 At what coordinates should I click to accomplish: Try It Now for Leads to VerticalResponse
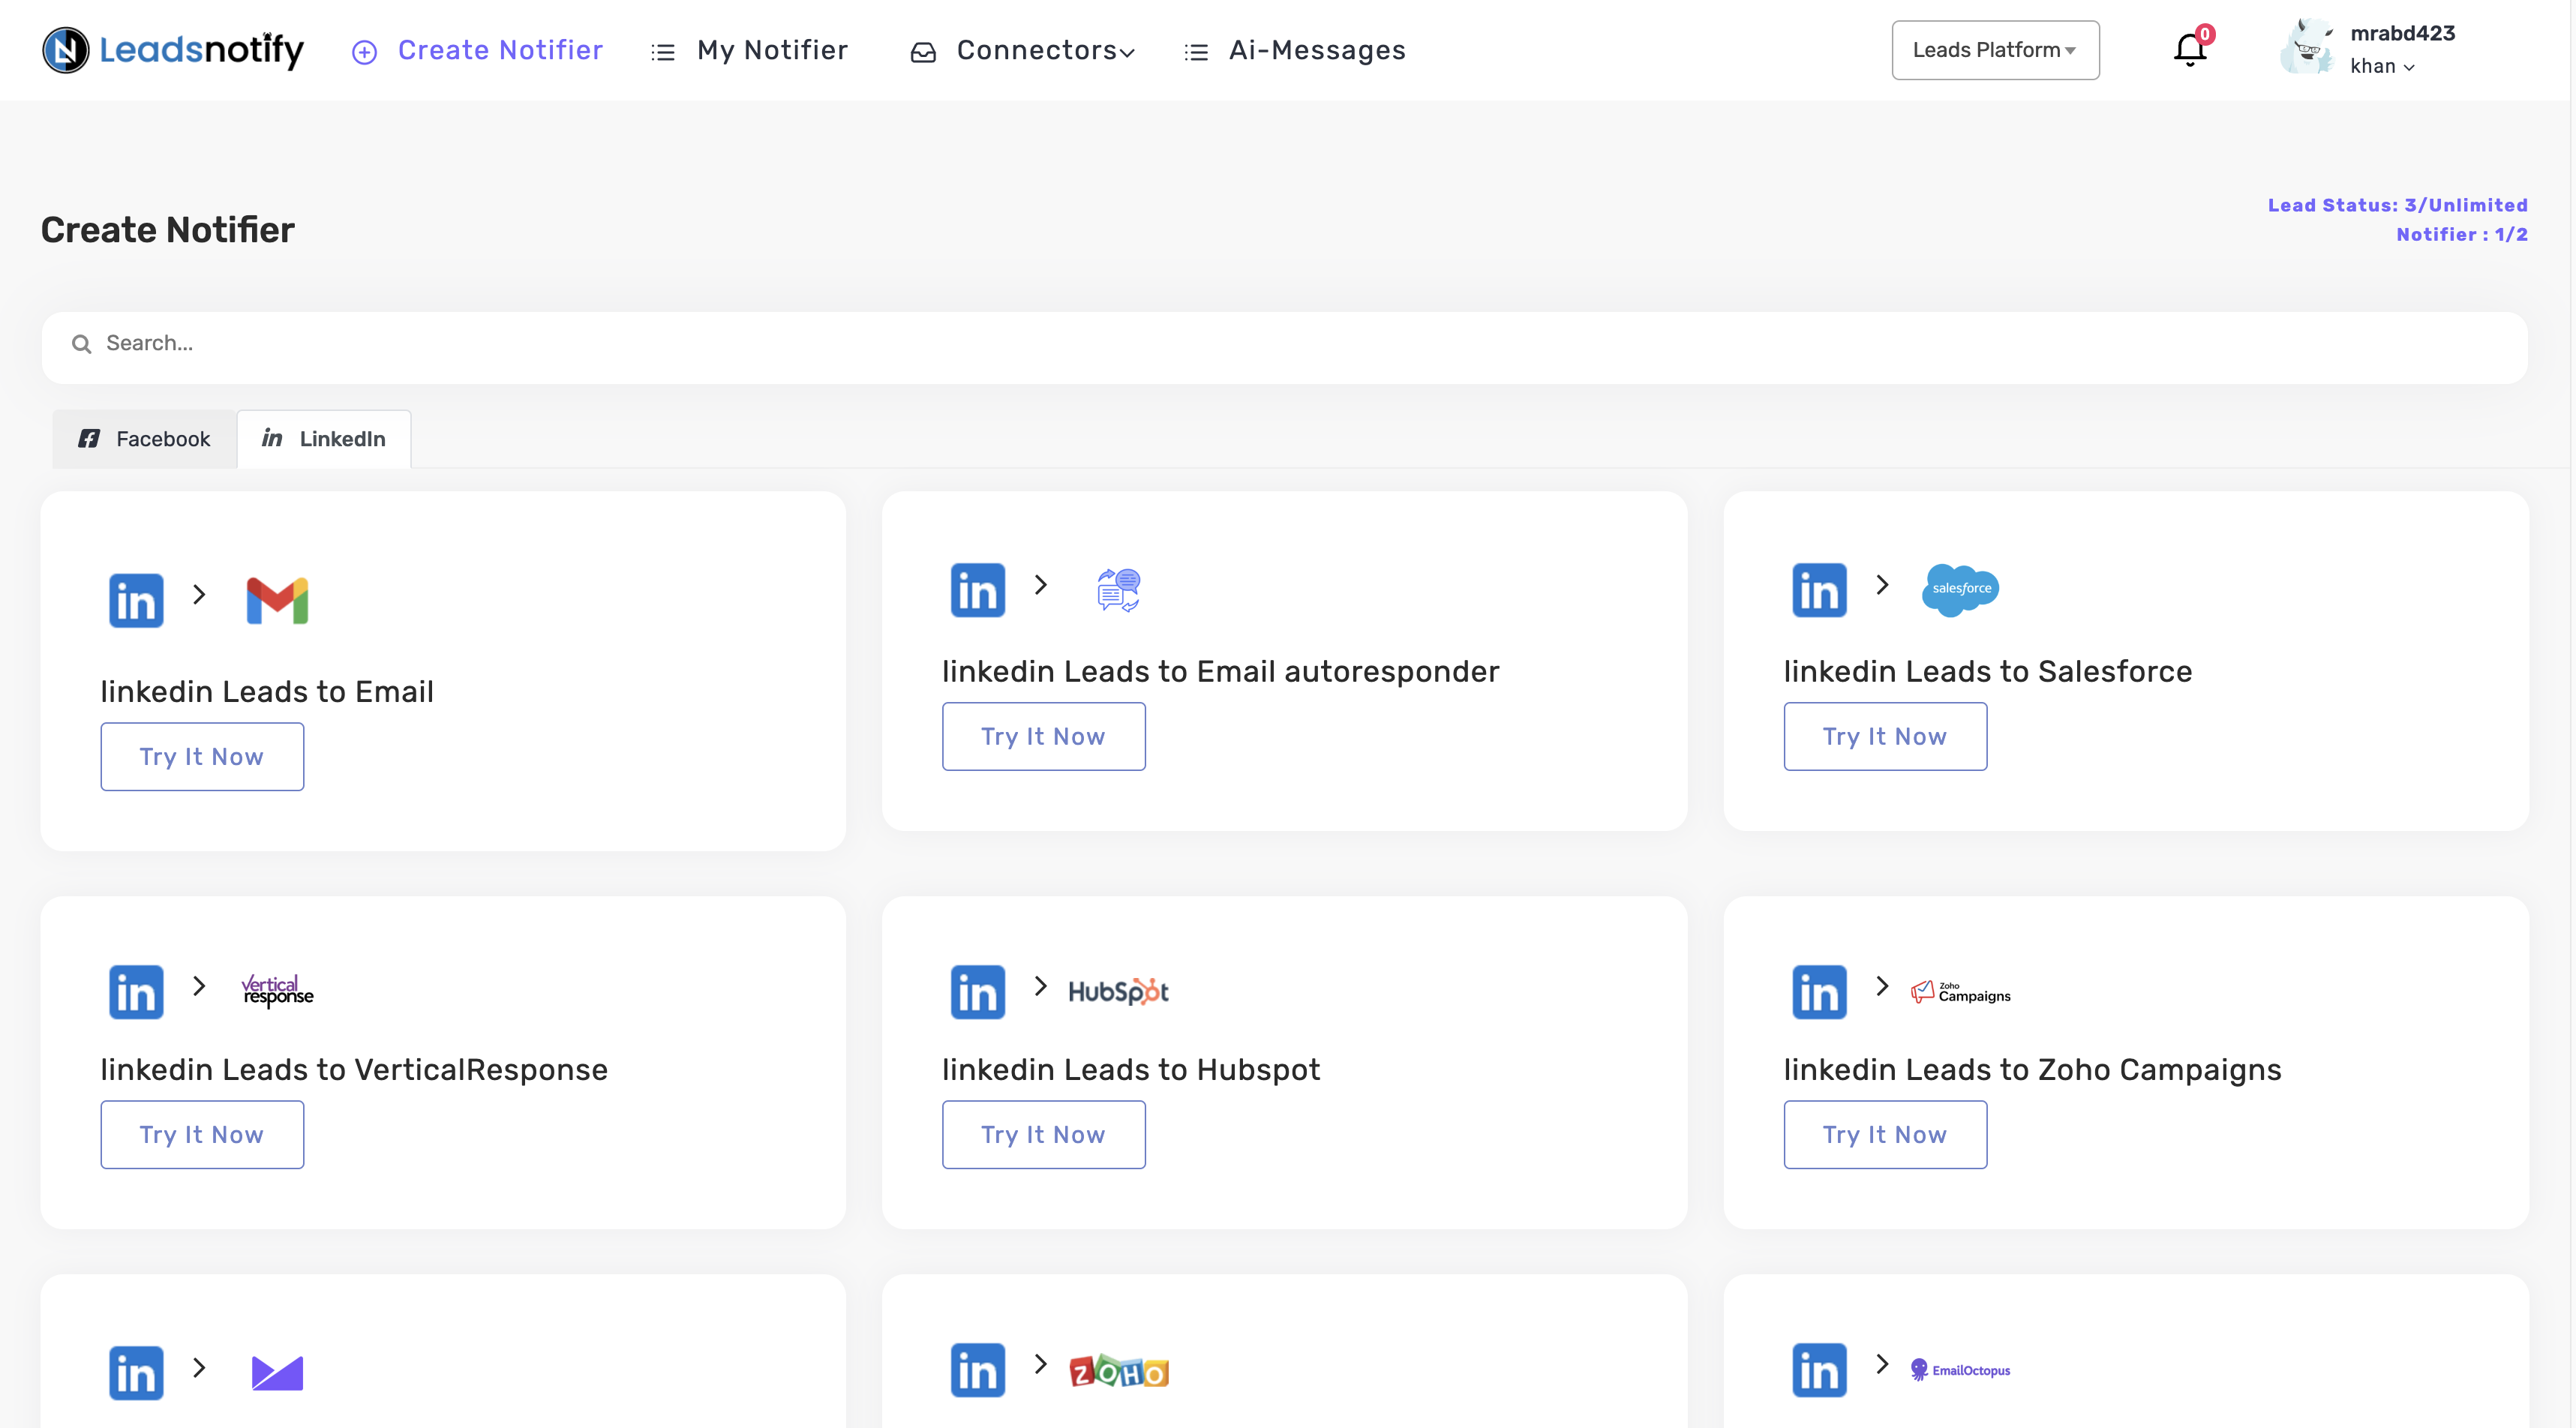[202, 1135]
